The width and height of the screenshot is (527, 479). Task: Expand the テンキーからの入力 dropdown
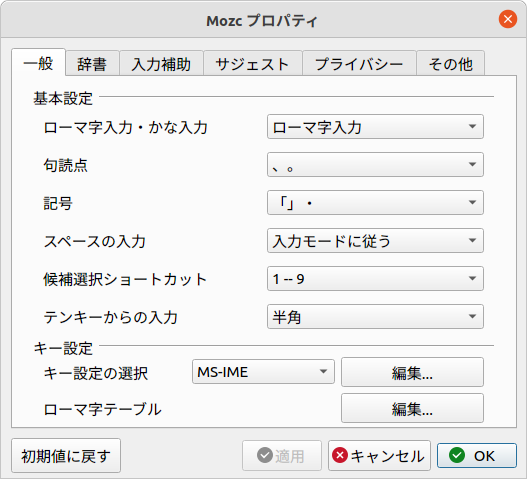[375, 317]
